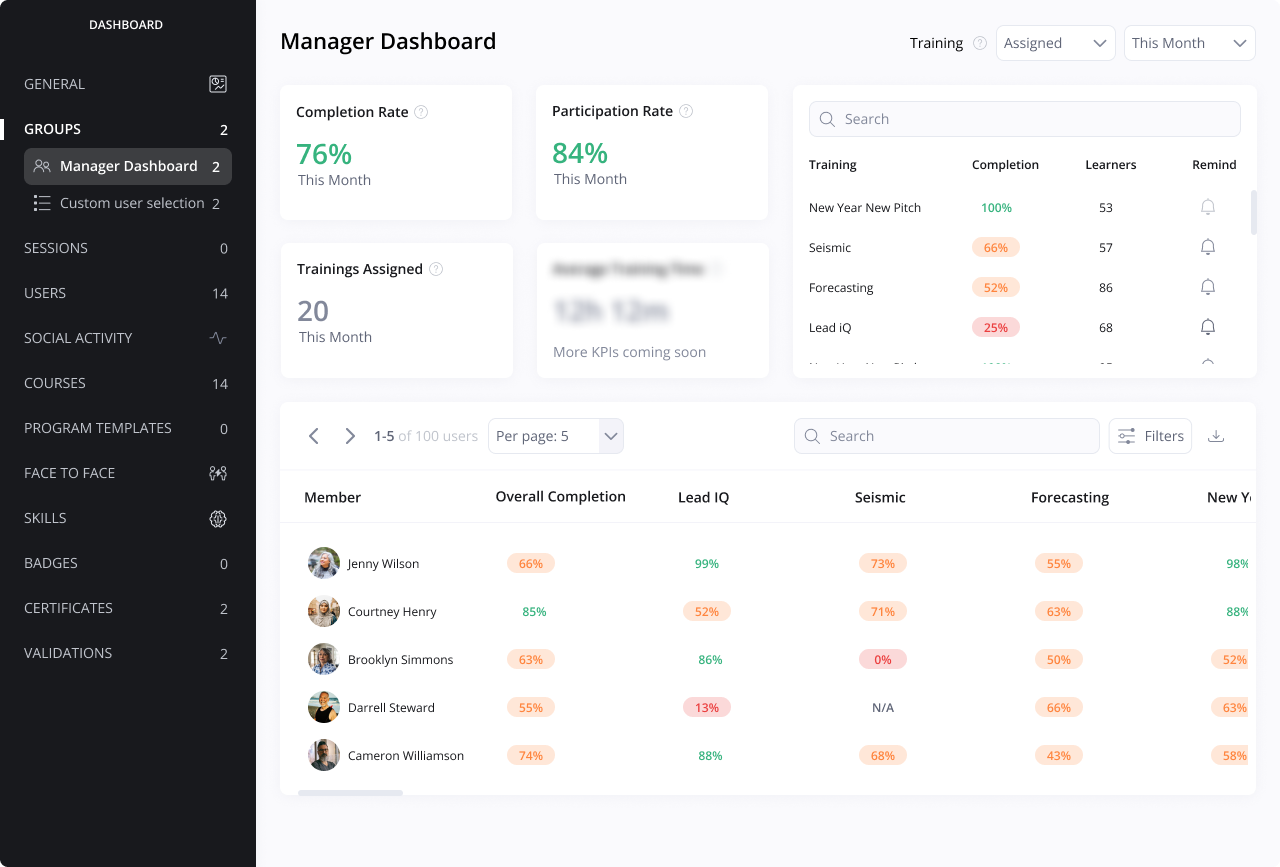
Task: Click the Forecasting column header in users table
Action: tap(1070, 497)
